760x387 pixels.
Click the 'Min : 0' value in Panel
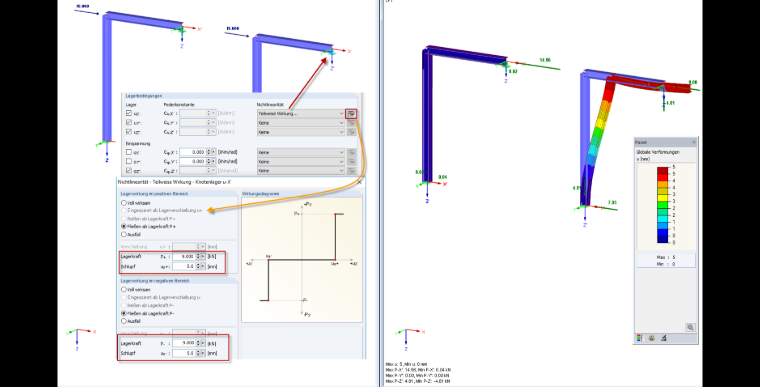pyautogui.click(x=665, y=264)
